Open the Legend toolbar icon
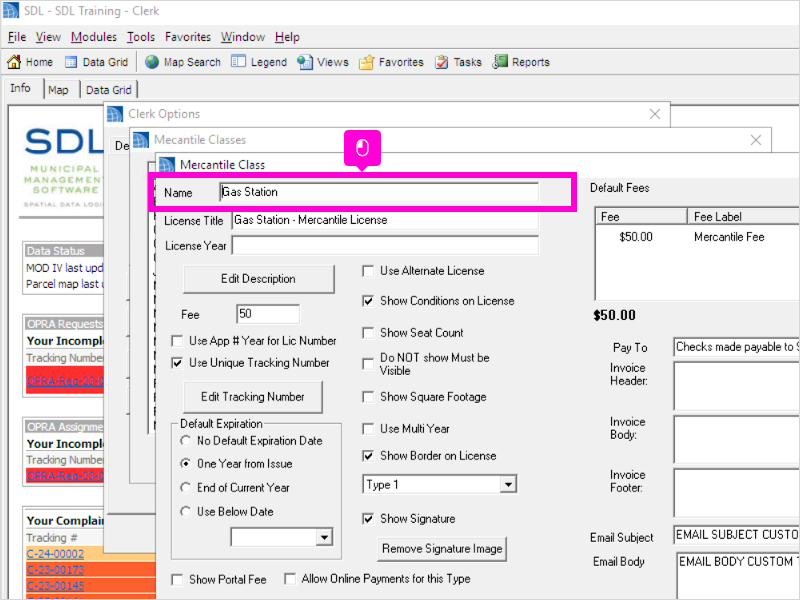Image resolution: width=800 pixels, height=600 pixels. pos(238,62)
